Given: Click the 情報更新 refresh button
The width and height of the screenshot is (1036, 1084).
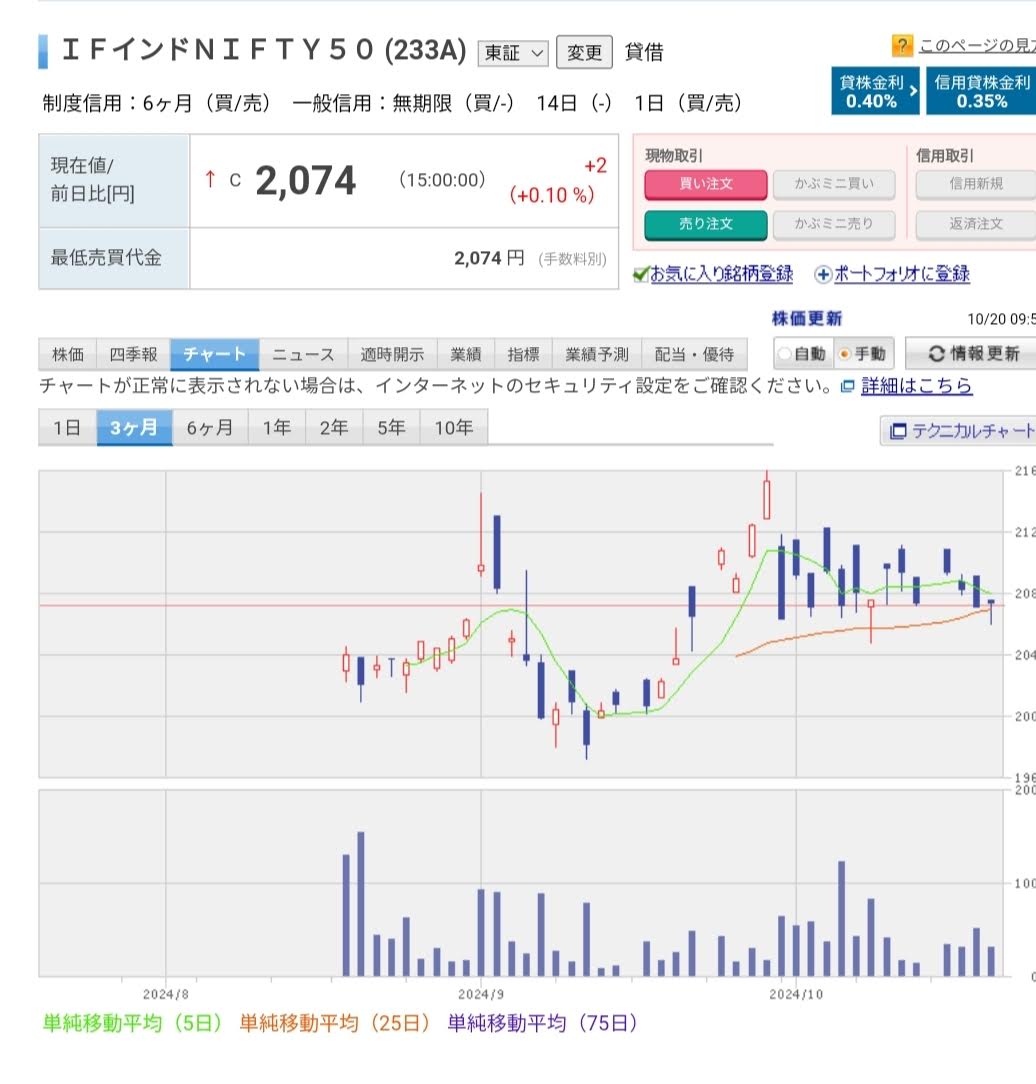Looking at the screenshot, I should pos(972,354).
